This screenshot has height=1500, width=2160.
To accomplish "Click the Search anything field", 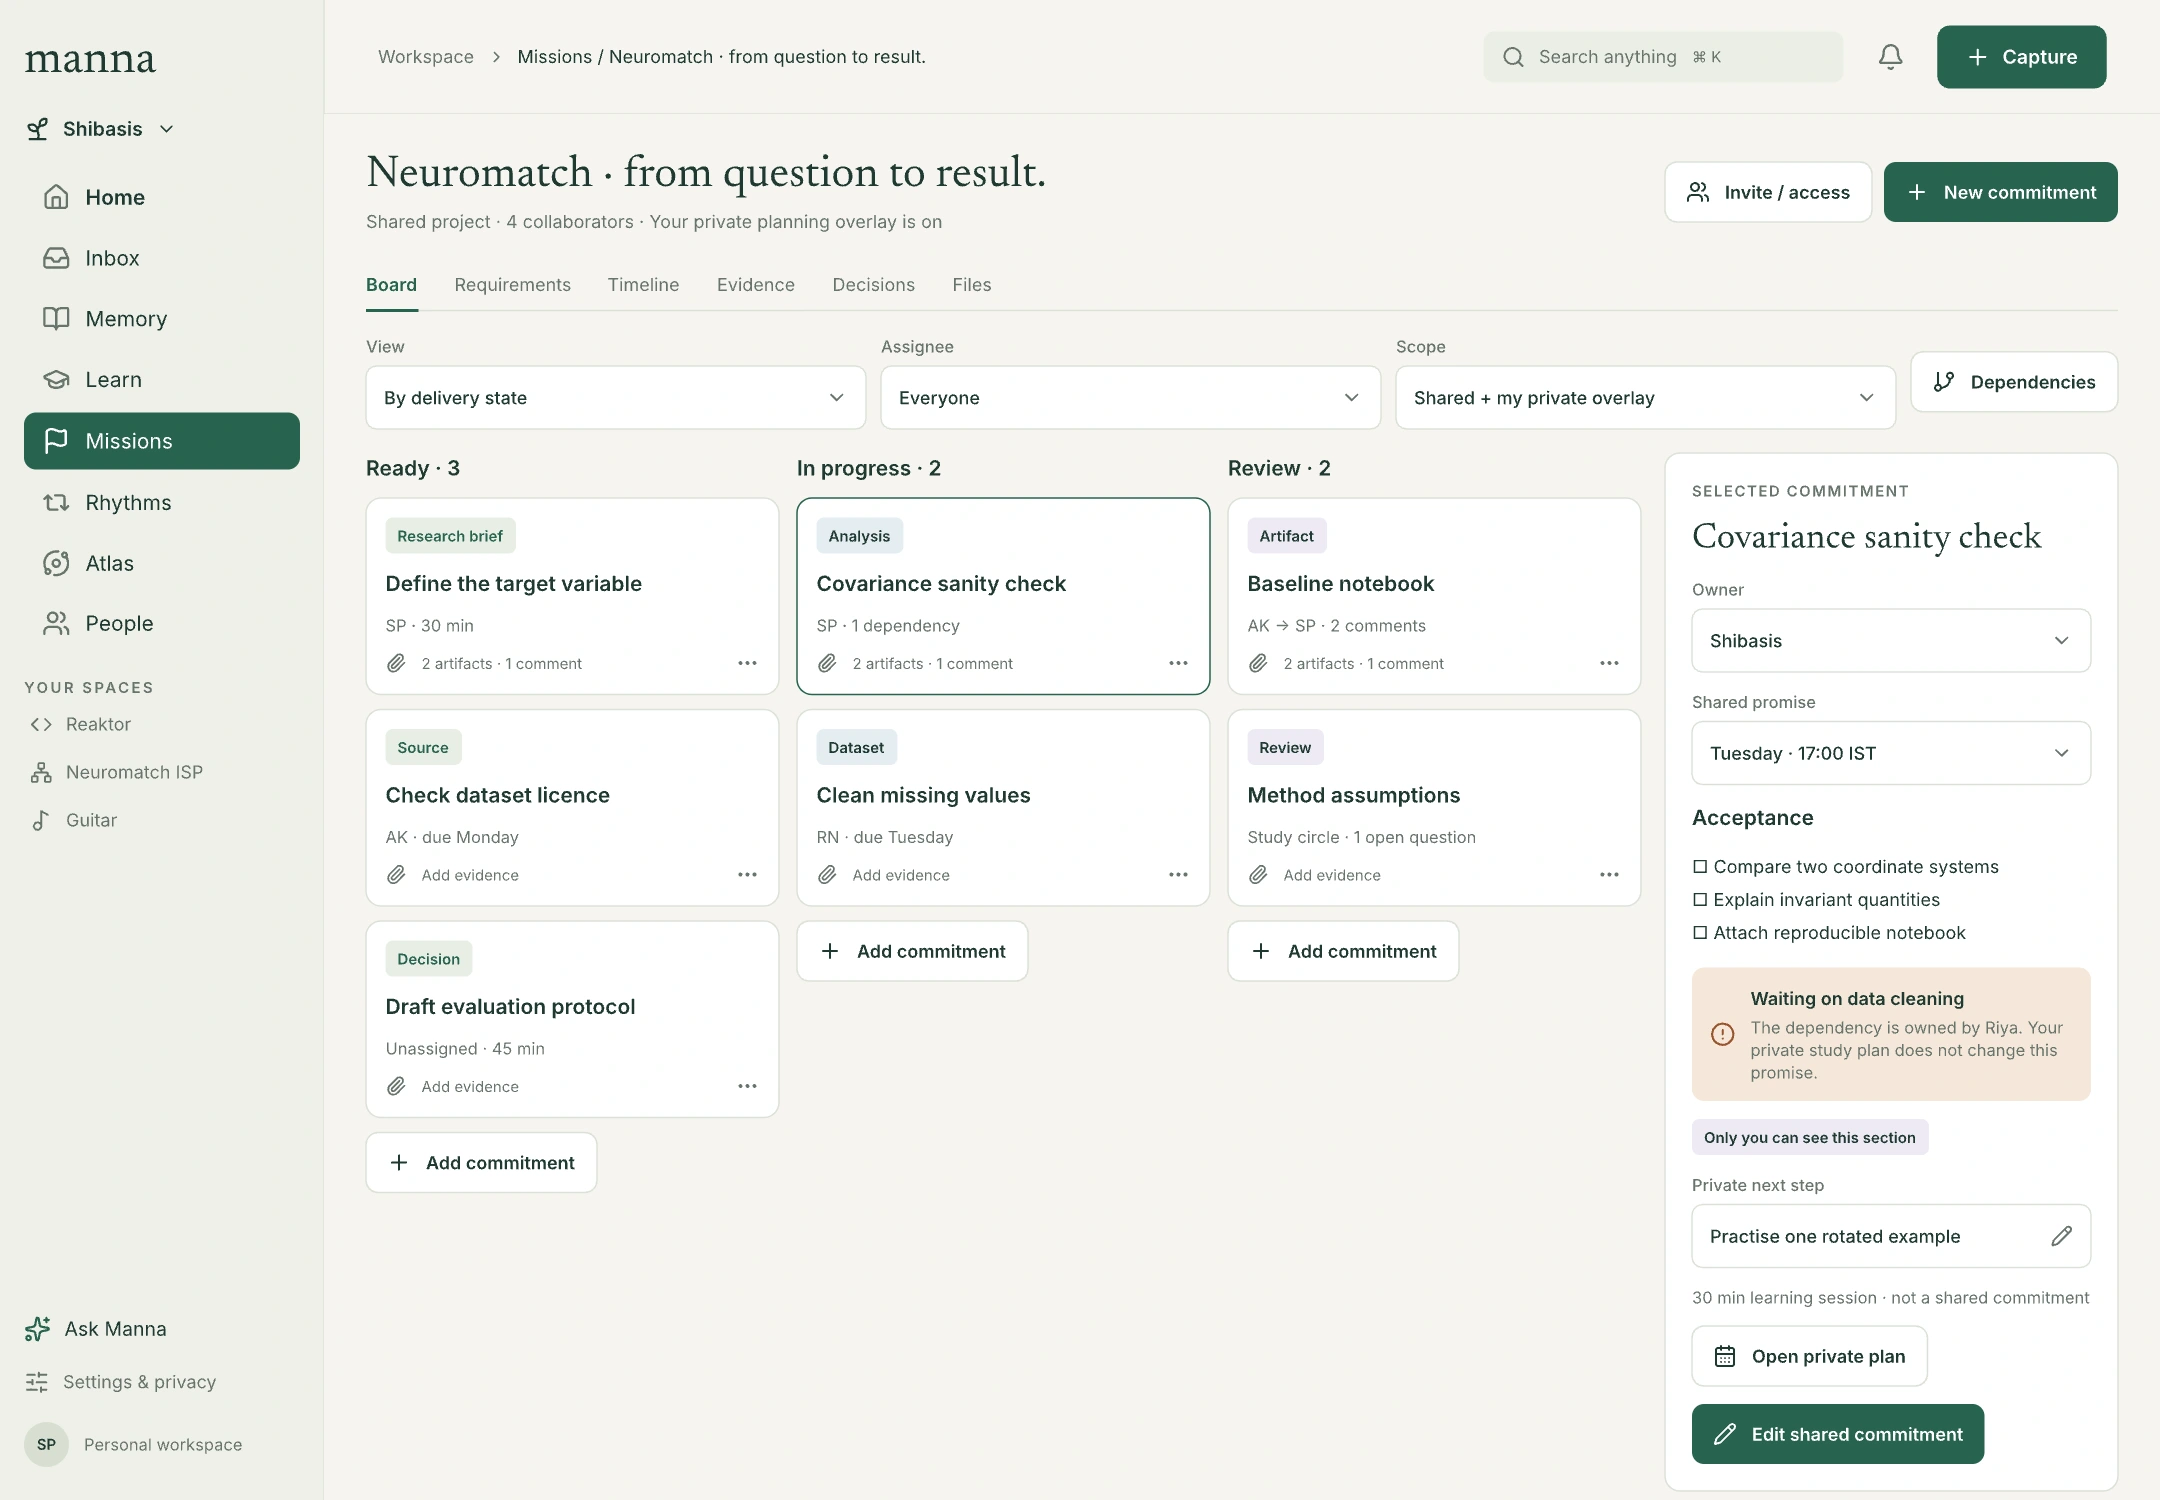I will click(1662, 57).
